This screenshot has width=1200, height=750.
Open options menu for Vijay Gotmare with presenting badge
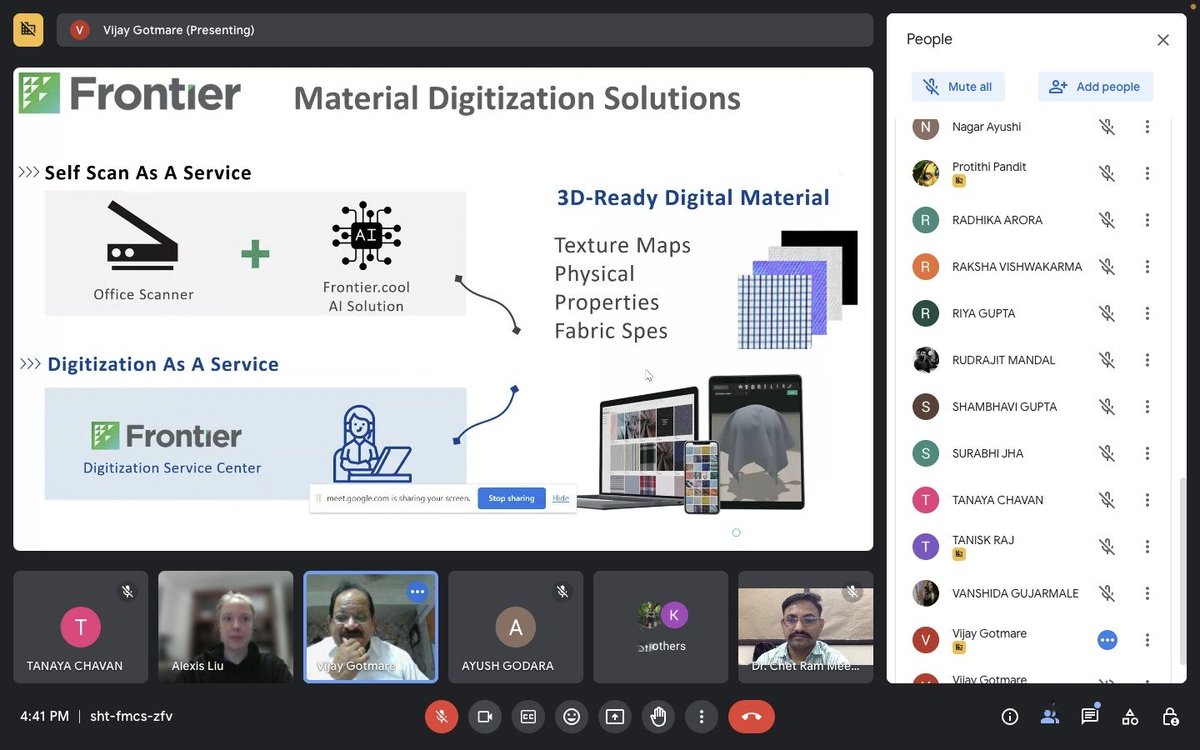coord(1147,640)
